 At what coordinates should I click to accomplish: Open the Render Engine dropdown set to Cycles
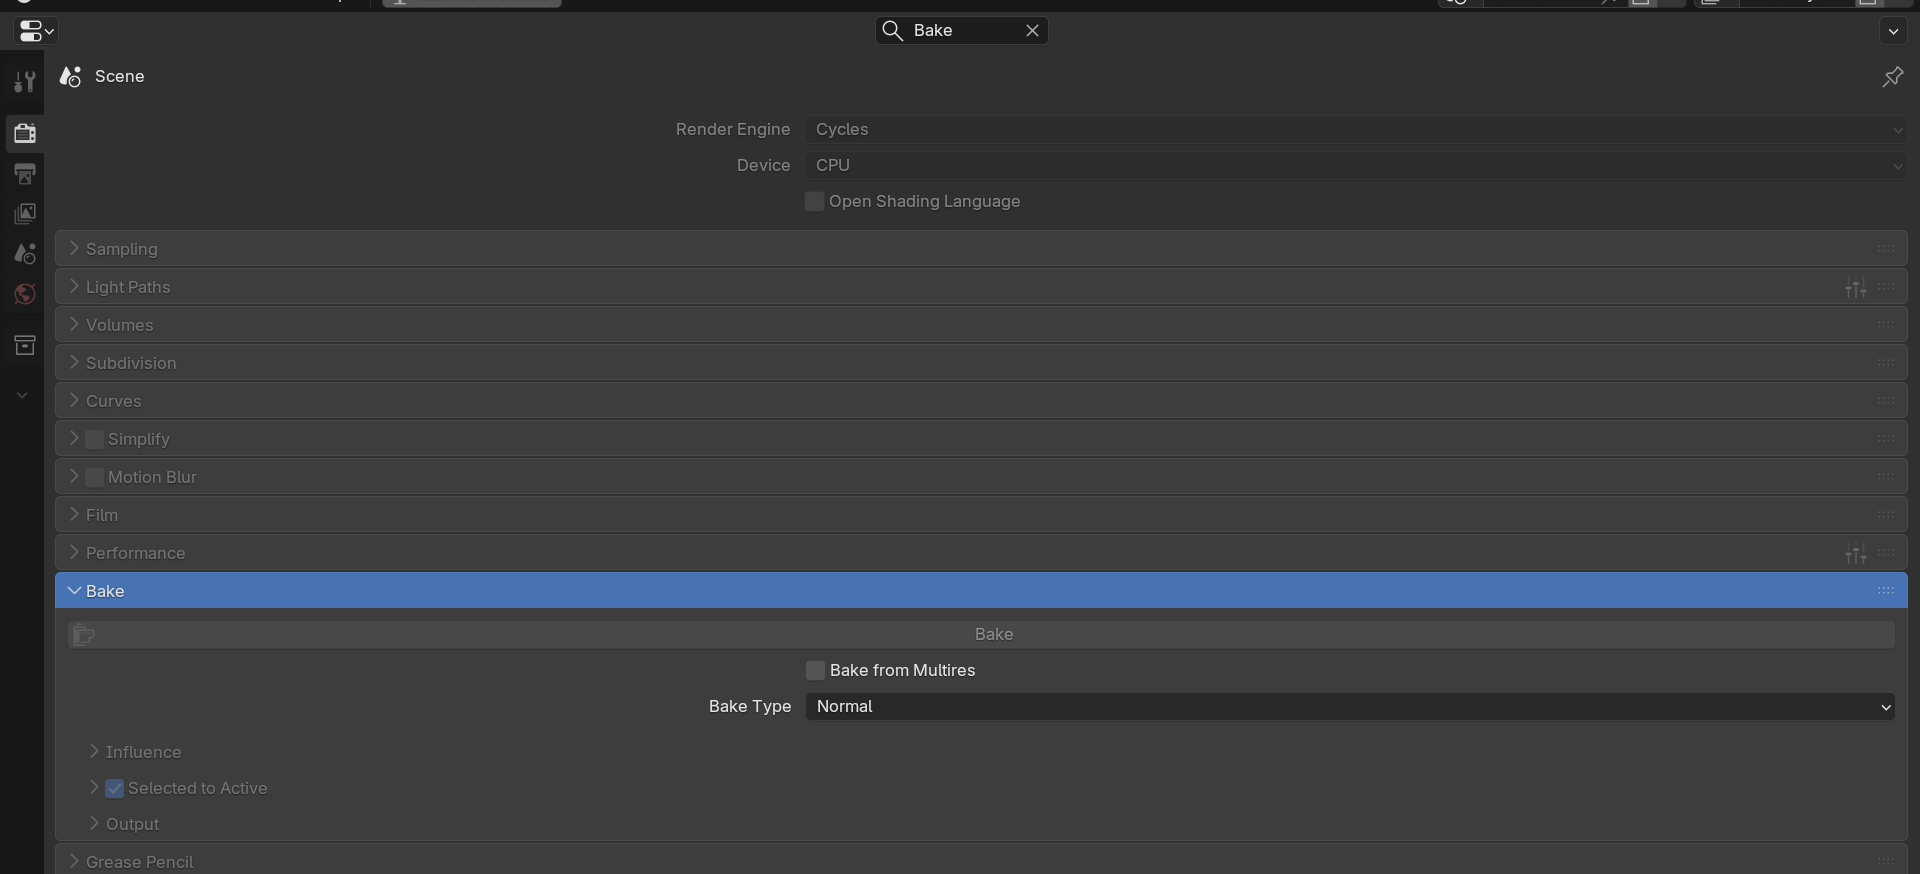(x=1356, y=130)
